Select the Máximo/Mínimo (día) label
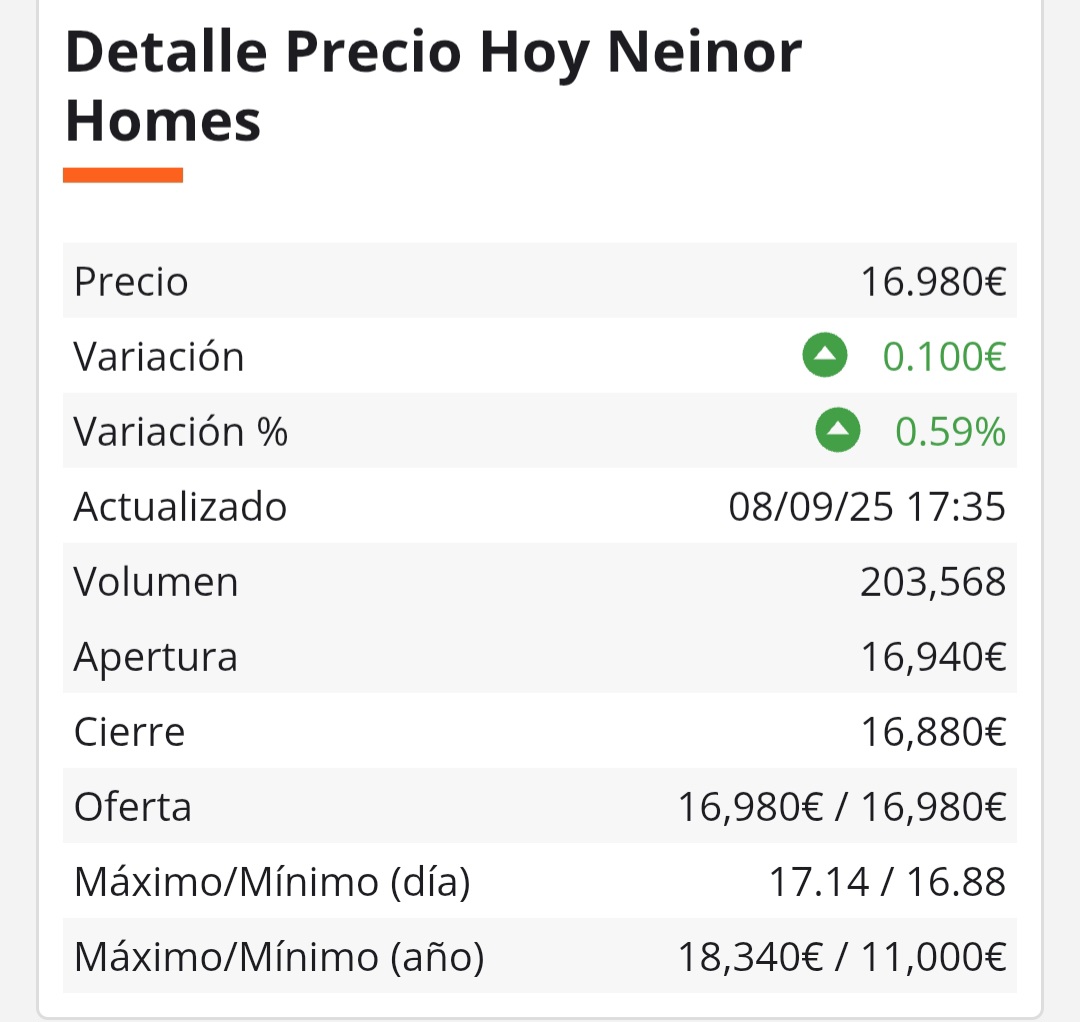The image size is (1080, 1022). [272, 882]
